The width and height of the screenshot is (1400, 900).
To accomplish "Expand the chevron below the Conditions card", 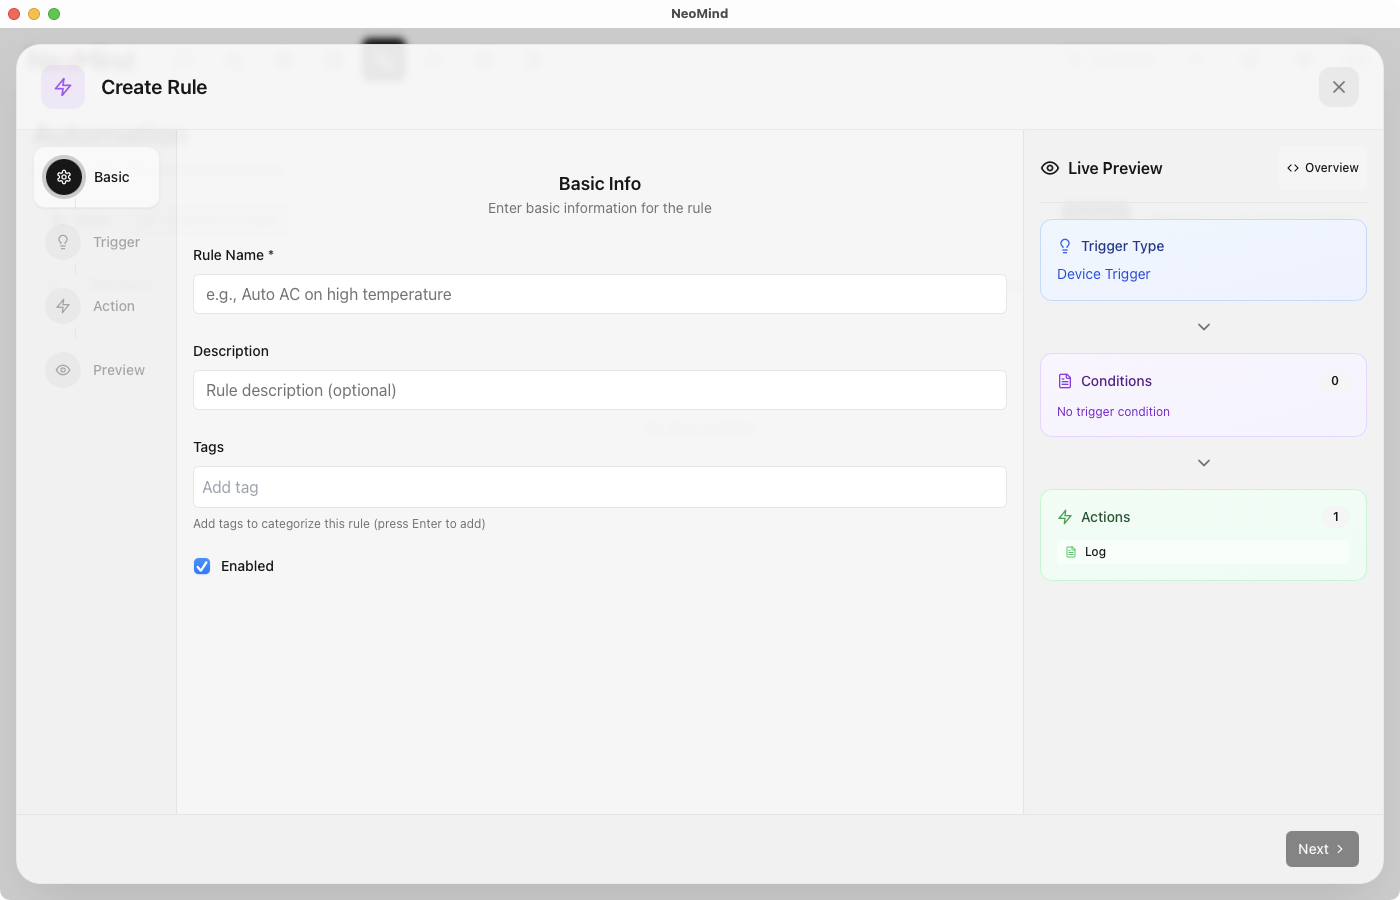I will [x=1203, y=462].
